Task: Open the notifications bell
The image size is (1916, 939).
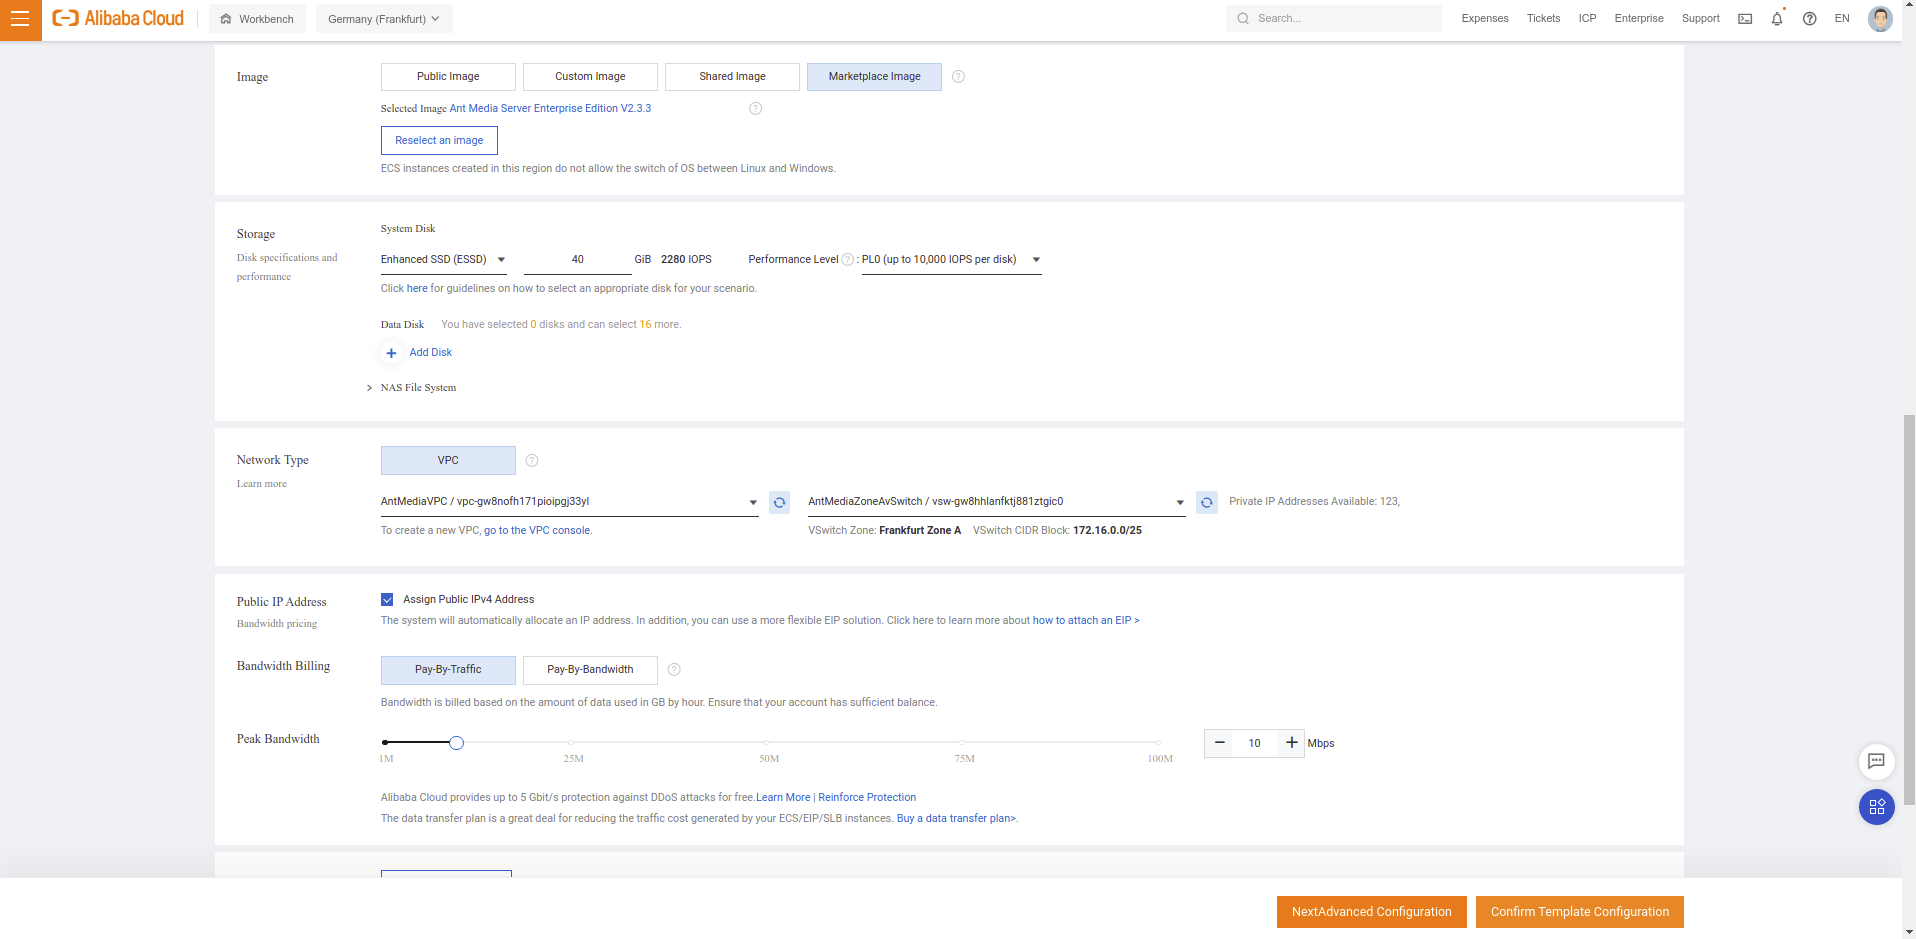Action: [1777, 19]
